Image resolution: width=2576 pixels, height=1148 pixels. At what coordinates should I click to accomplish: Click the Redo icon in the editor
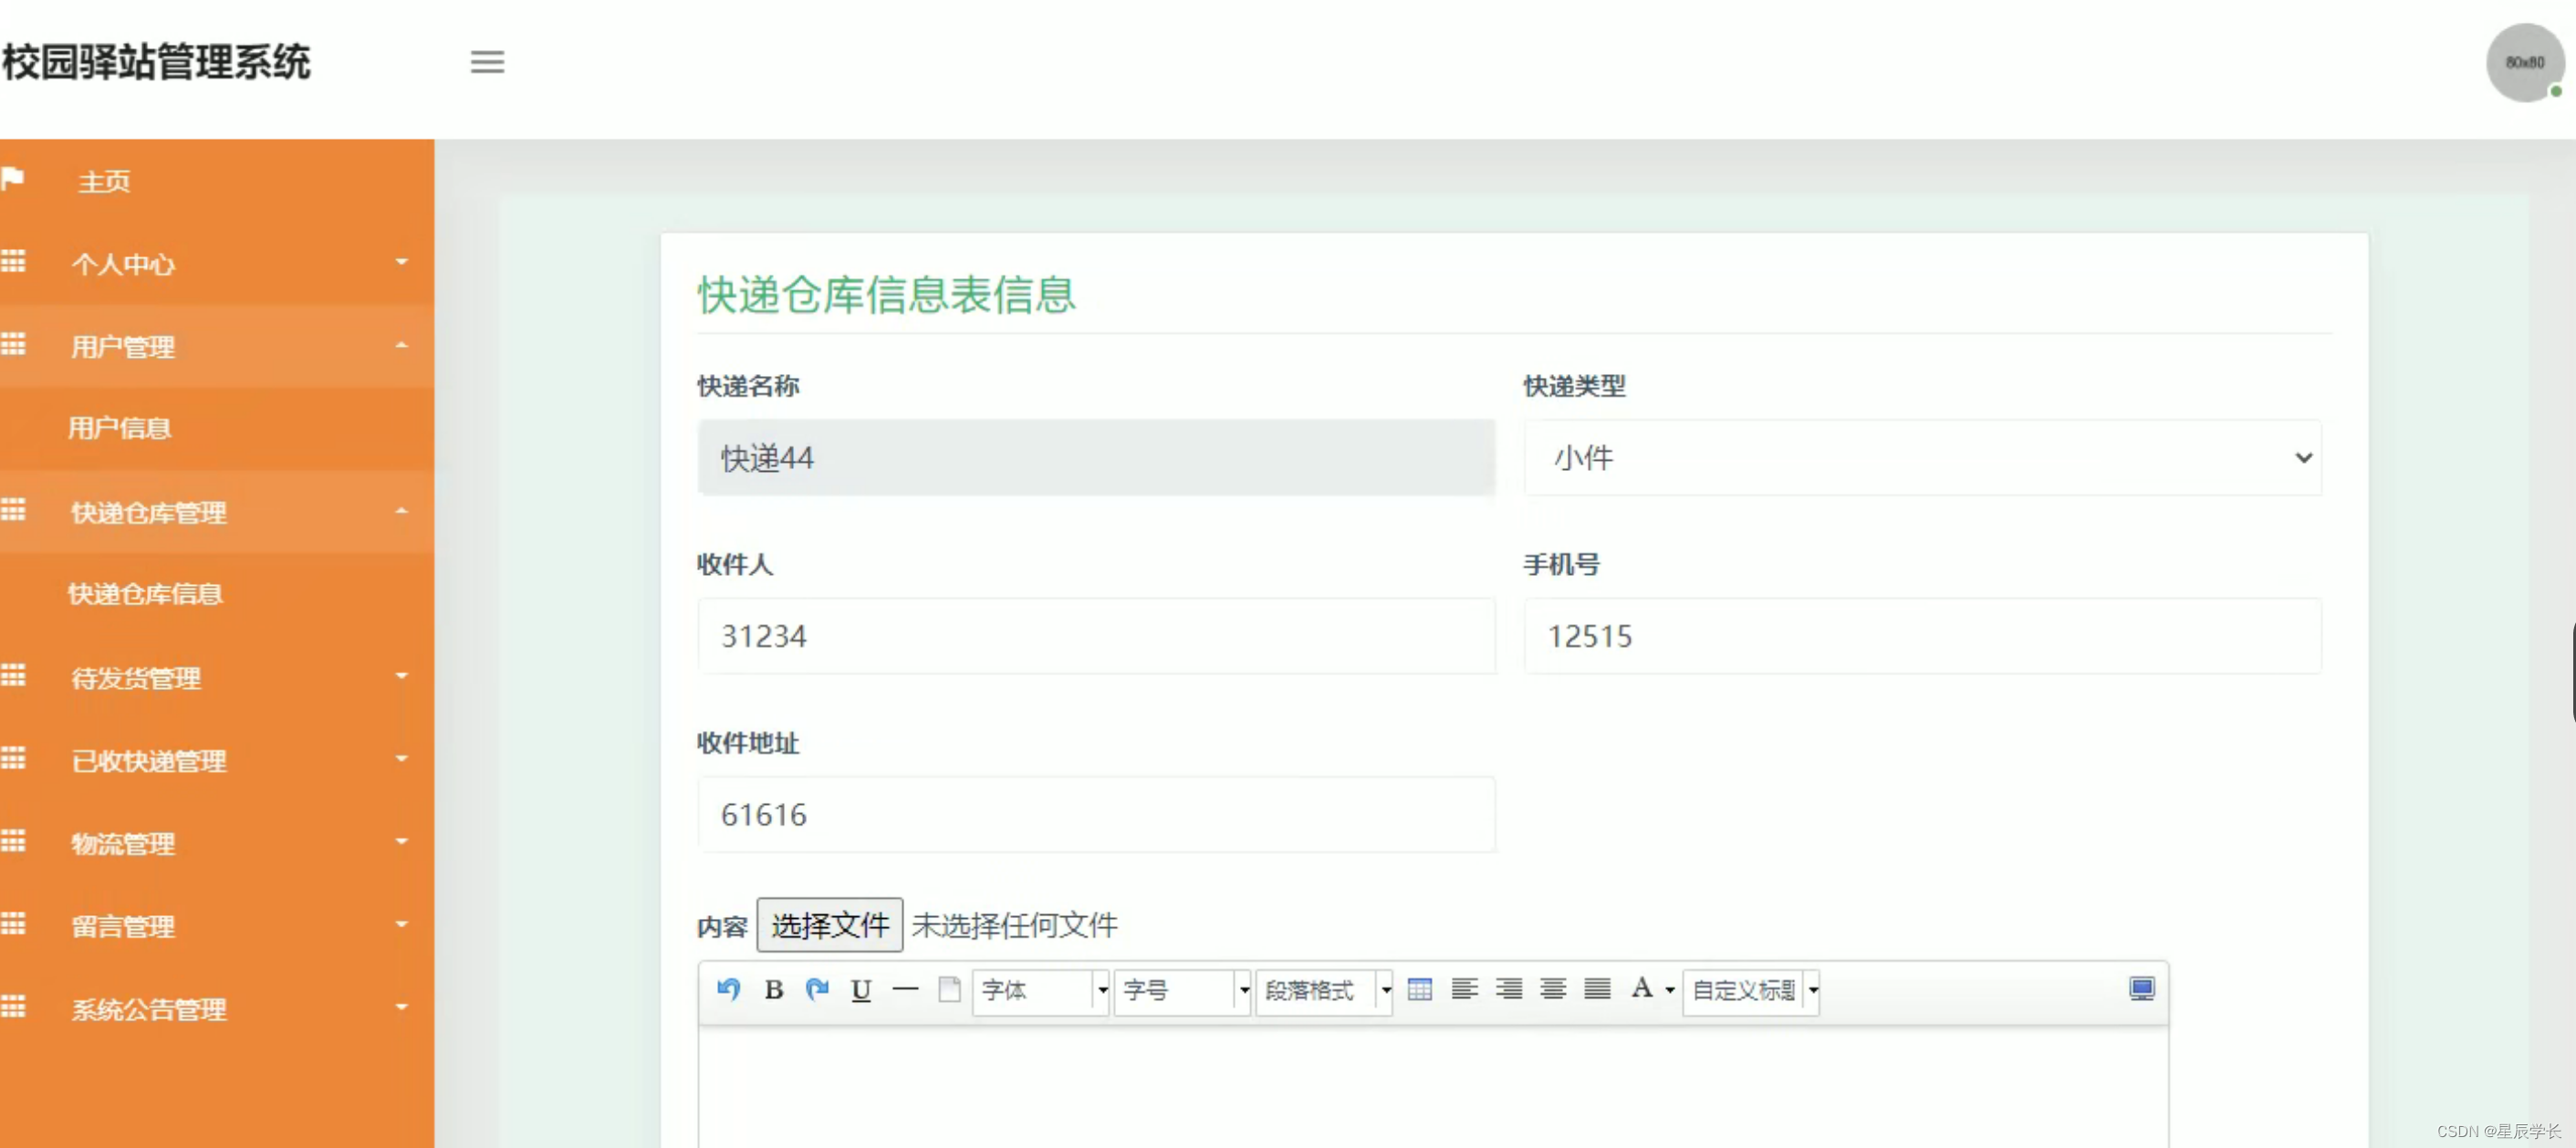tap(818, 990)
